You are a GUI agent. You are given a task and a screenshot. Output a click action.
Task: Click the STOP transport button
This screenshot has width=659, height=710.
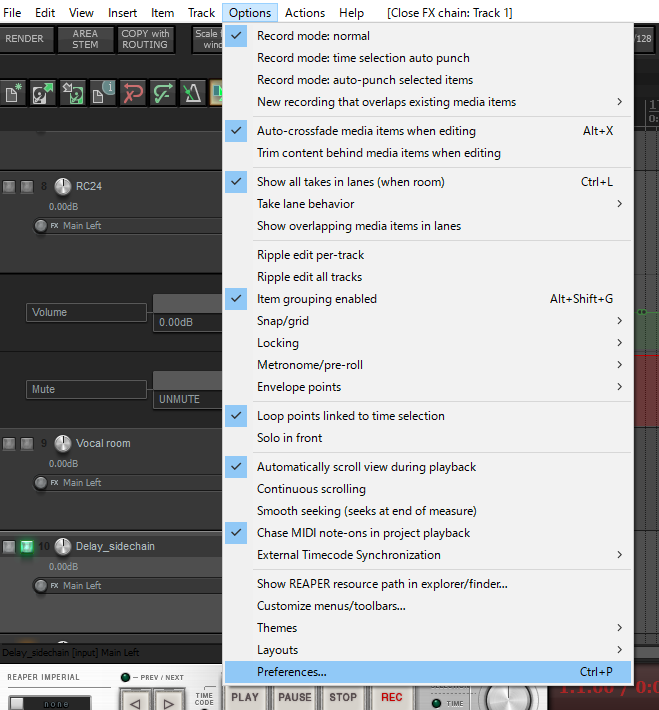(343, 697)
